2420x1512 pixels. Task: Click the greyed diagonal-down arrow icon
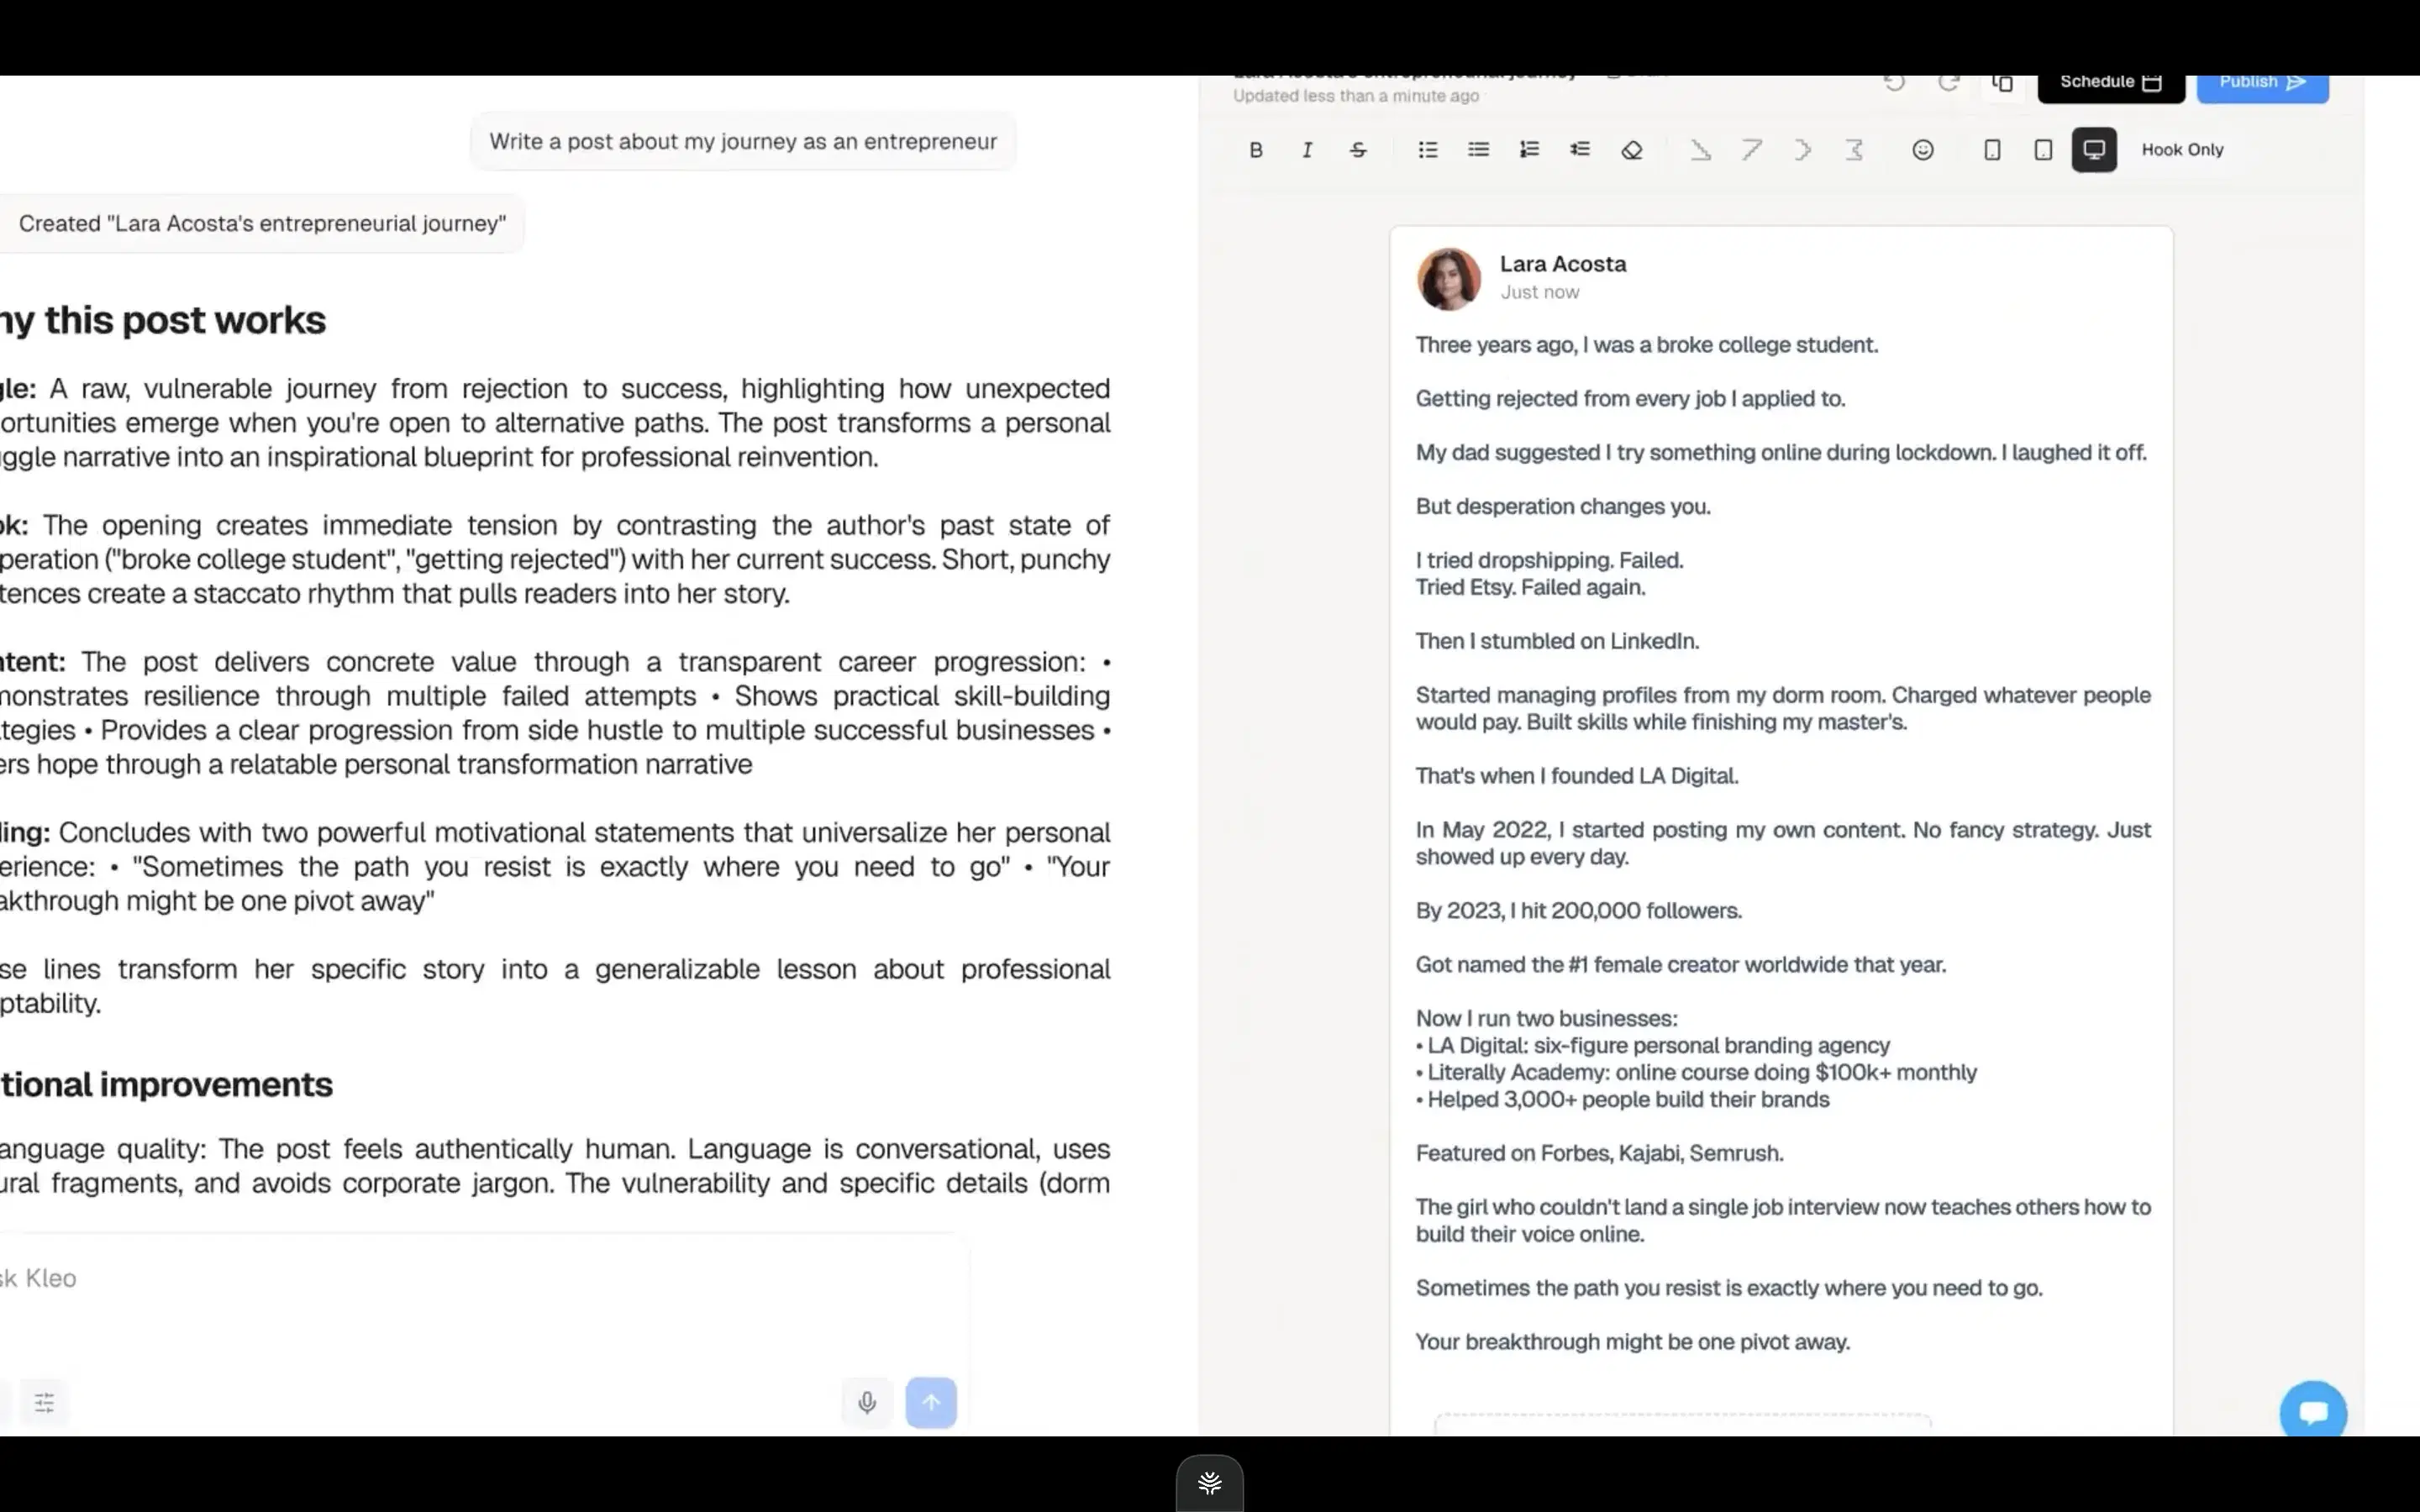click(x=1701, y=150)
